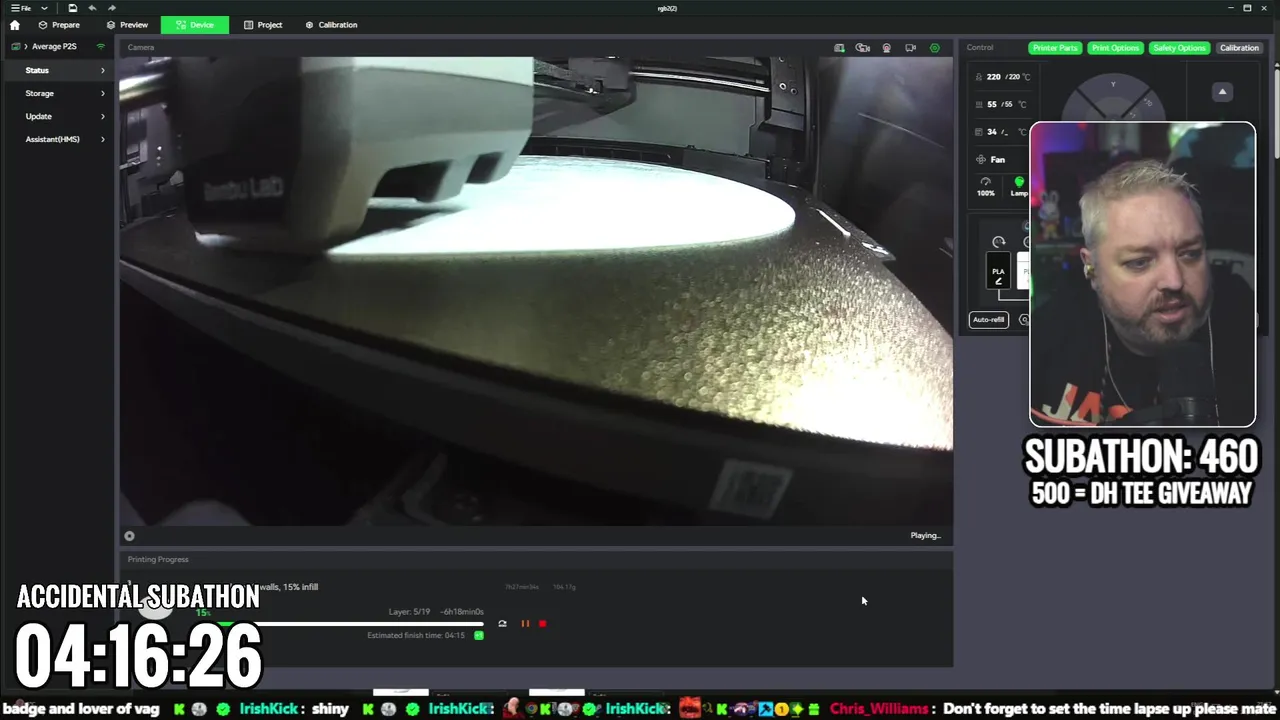The width and height of the screenshot is (1280, 720).
Task: Click the SD card storage icon above camera
Action: [x=839, y=48]
